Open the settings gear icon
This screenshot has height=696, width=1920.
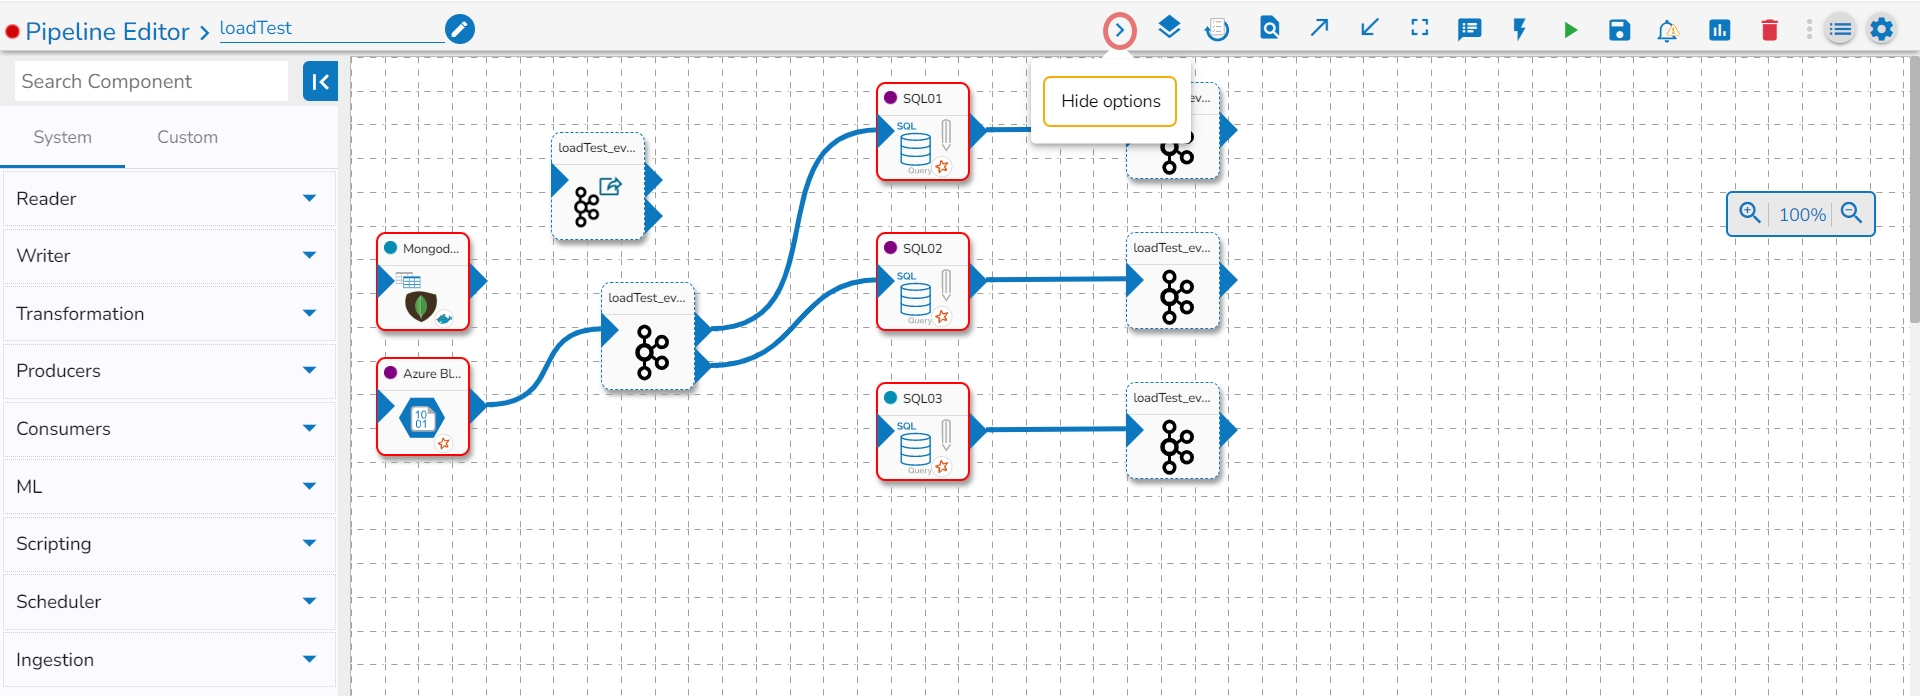coord(1882,29)
